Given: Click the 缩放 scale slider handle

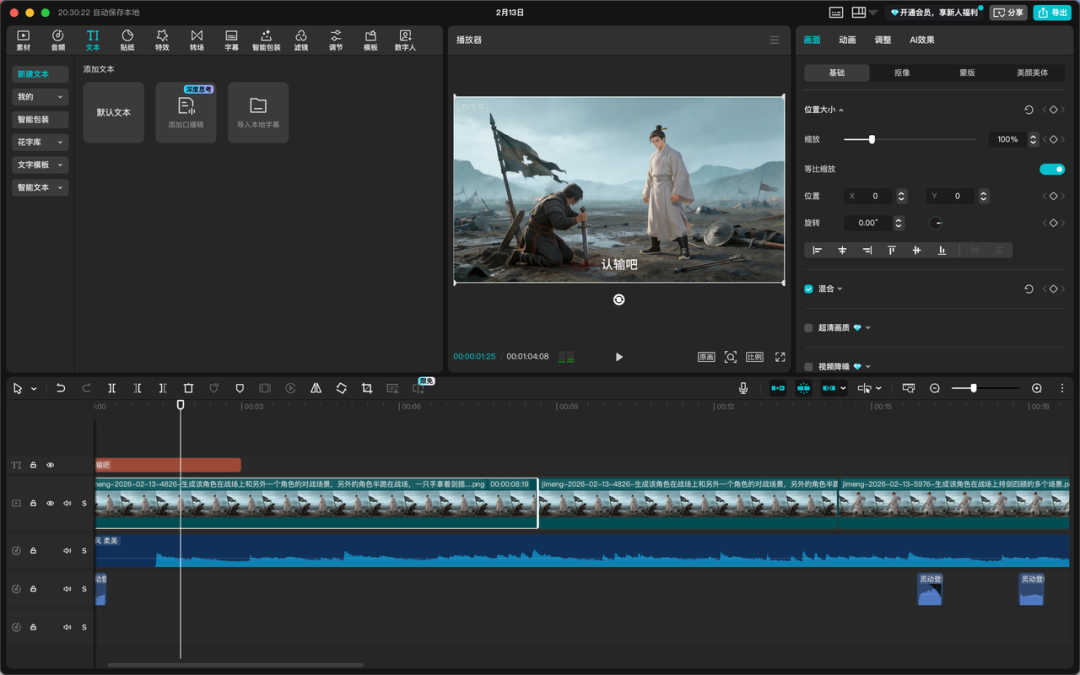Looking at the screenshot, I should coord(872,140).
